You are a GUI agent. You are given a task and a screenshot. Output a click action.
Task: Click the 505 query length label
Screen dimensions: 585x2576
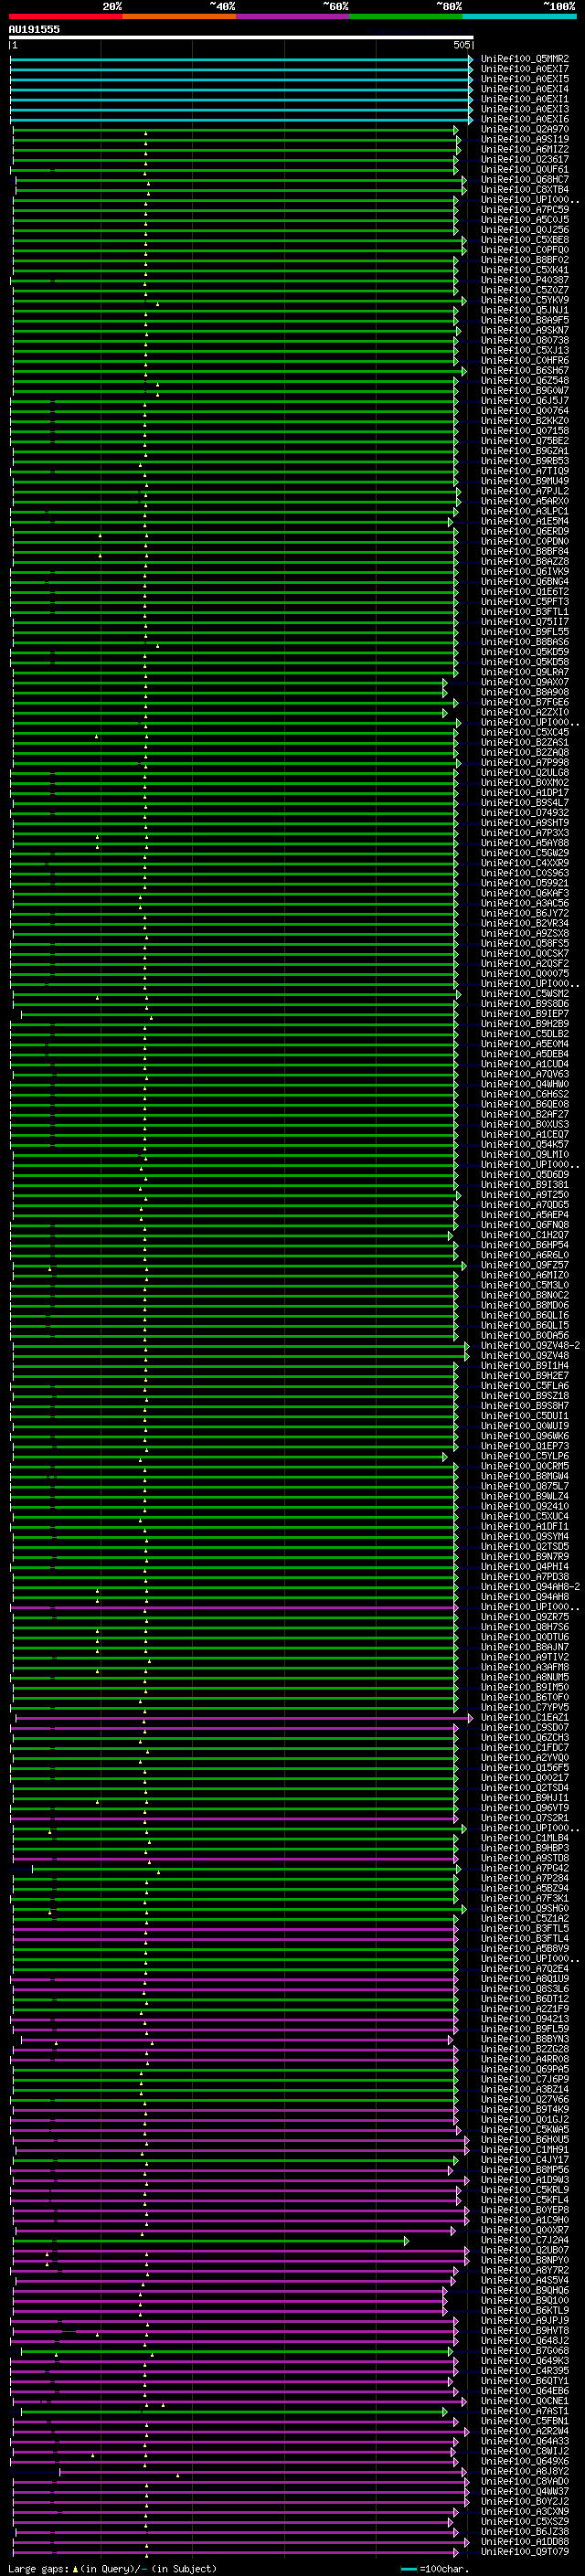461,45
